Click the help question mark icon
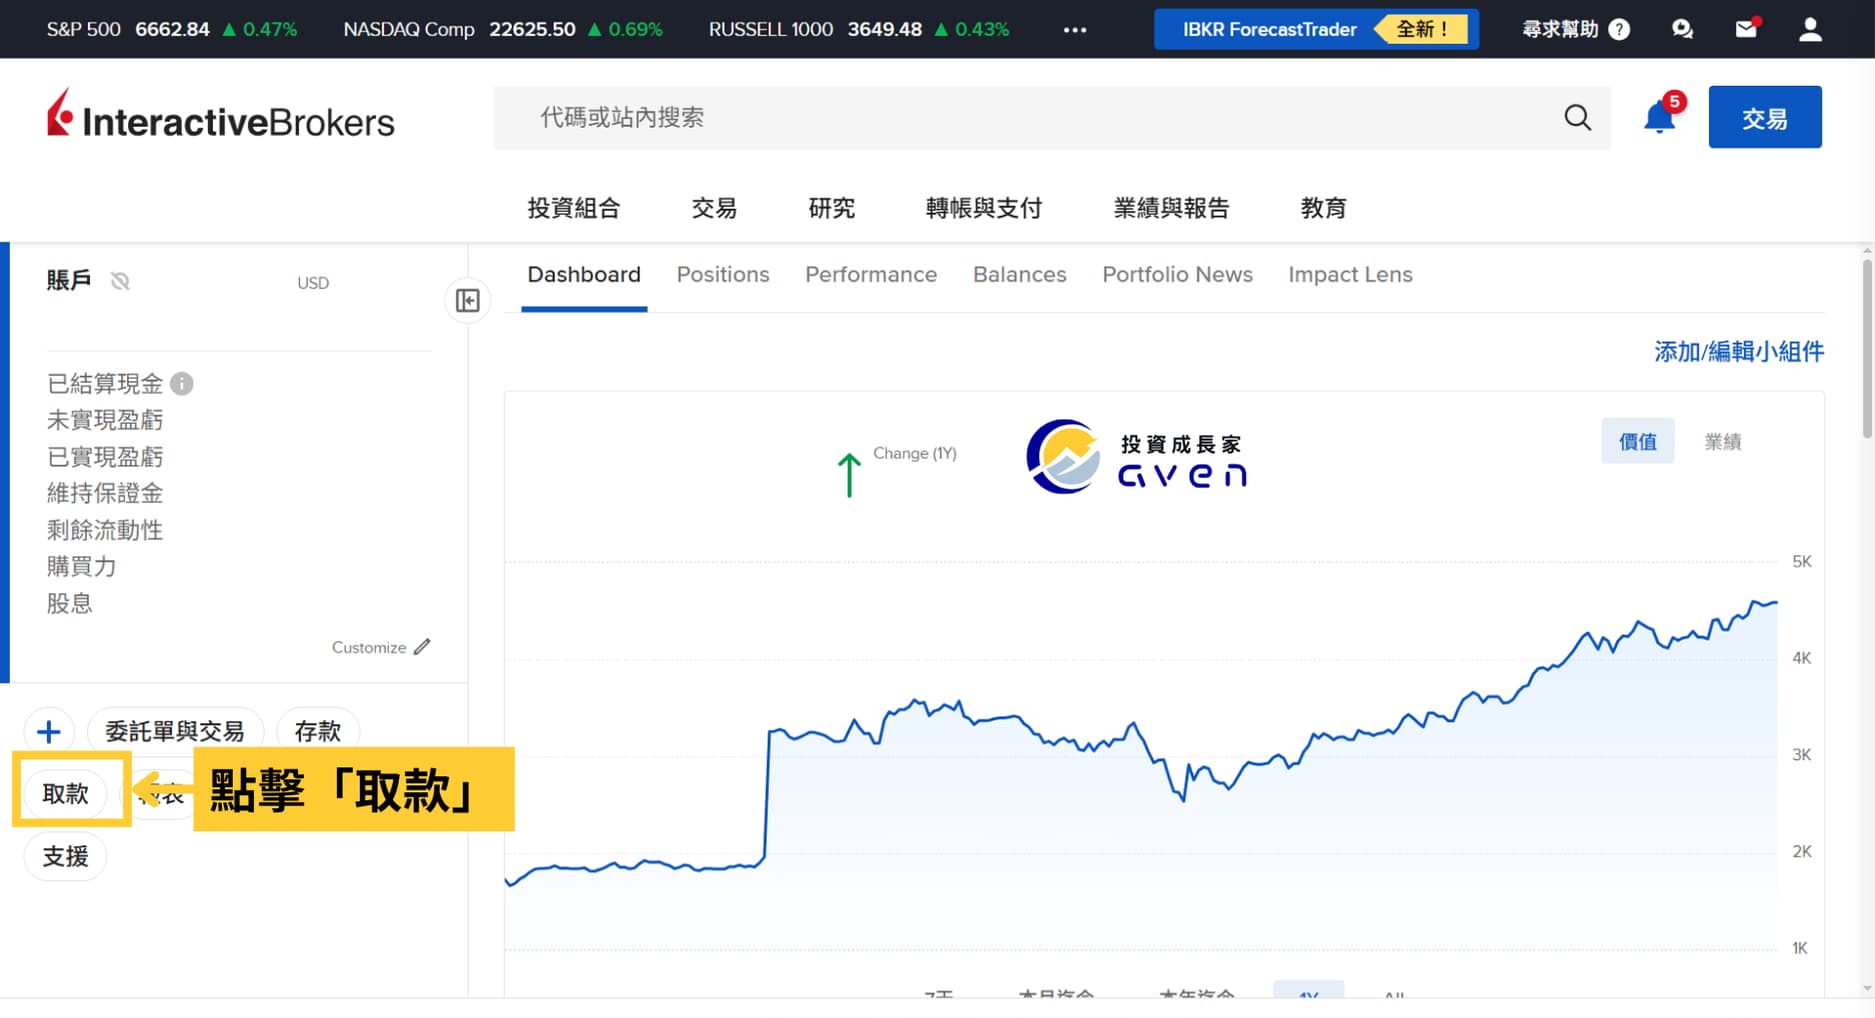This screenshot has width=1875, height=1018. pyautogui.click(x=1620, y=29)
